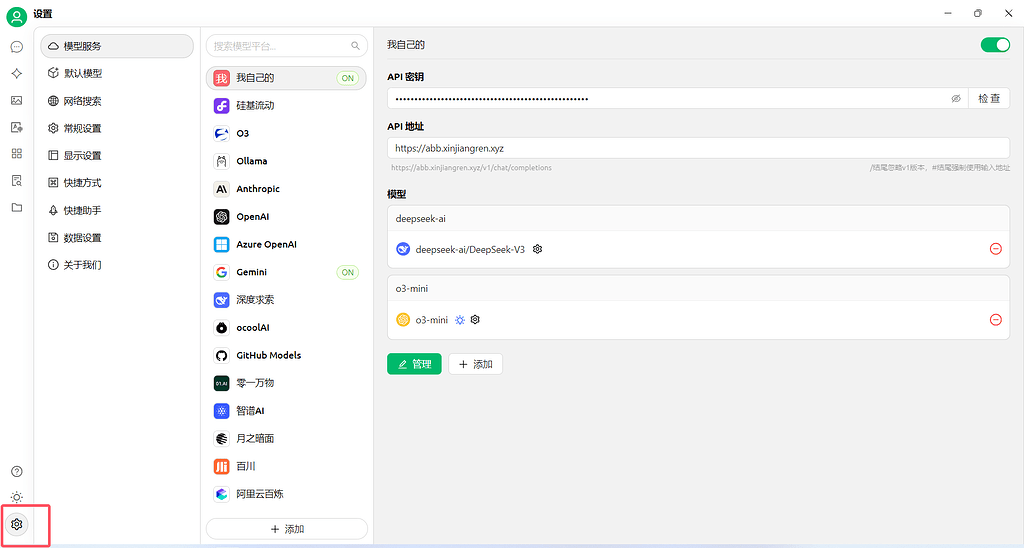Select O3 provider
This screenshot has height=548, width=1024.
286,133
